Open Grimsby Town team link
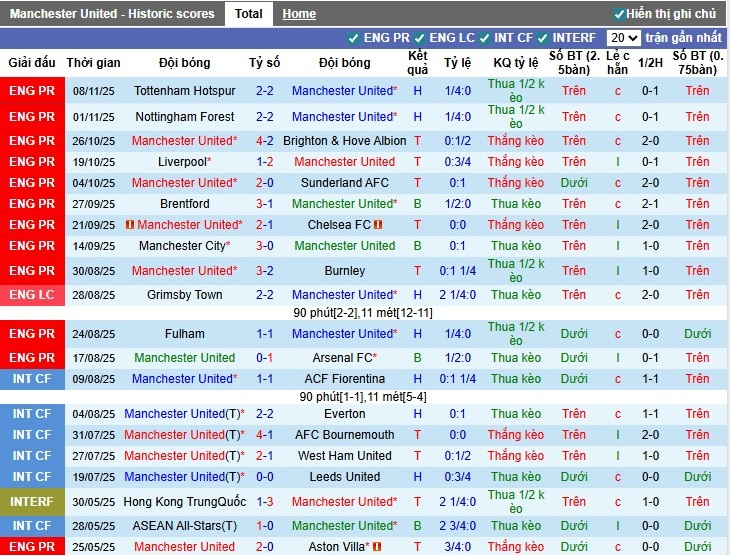This screenshot has width=730, height=556. 184,295
